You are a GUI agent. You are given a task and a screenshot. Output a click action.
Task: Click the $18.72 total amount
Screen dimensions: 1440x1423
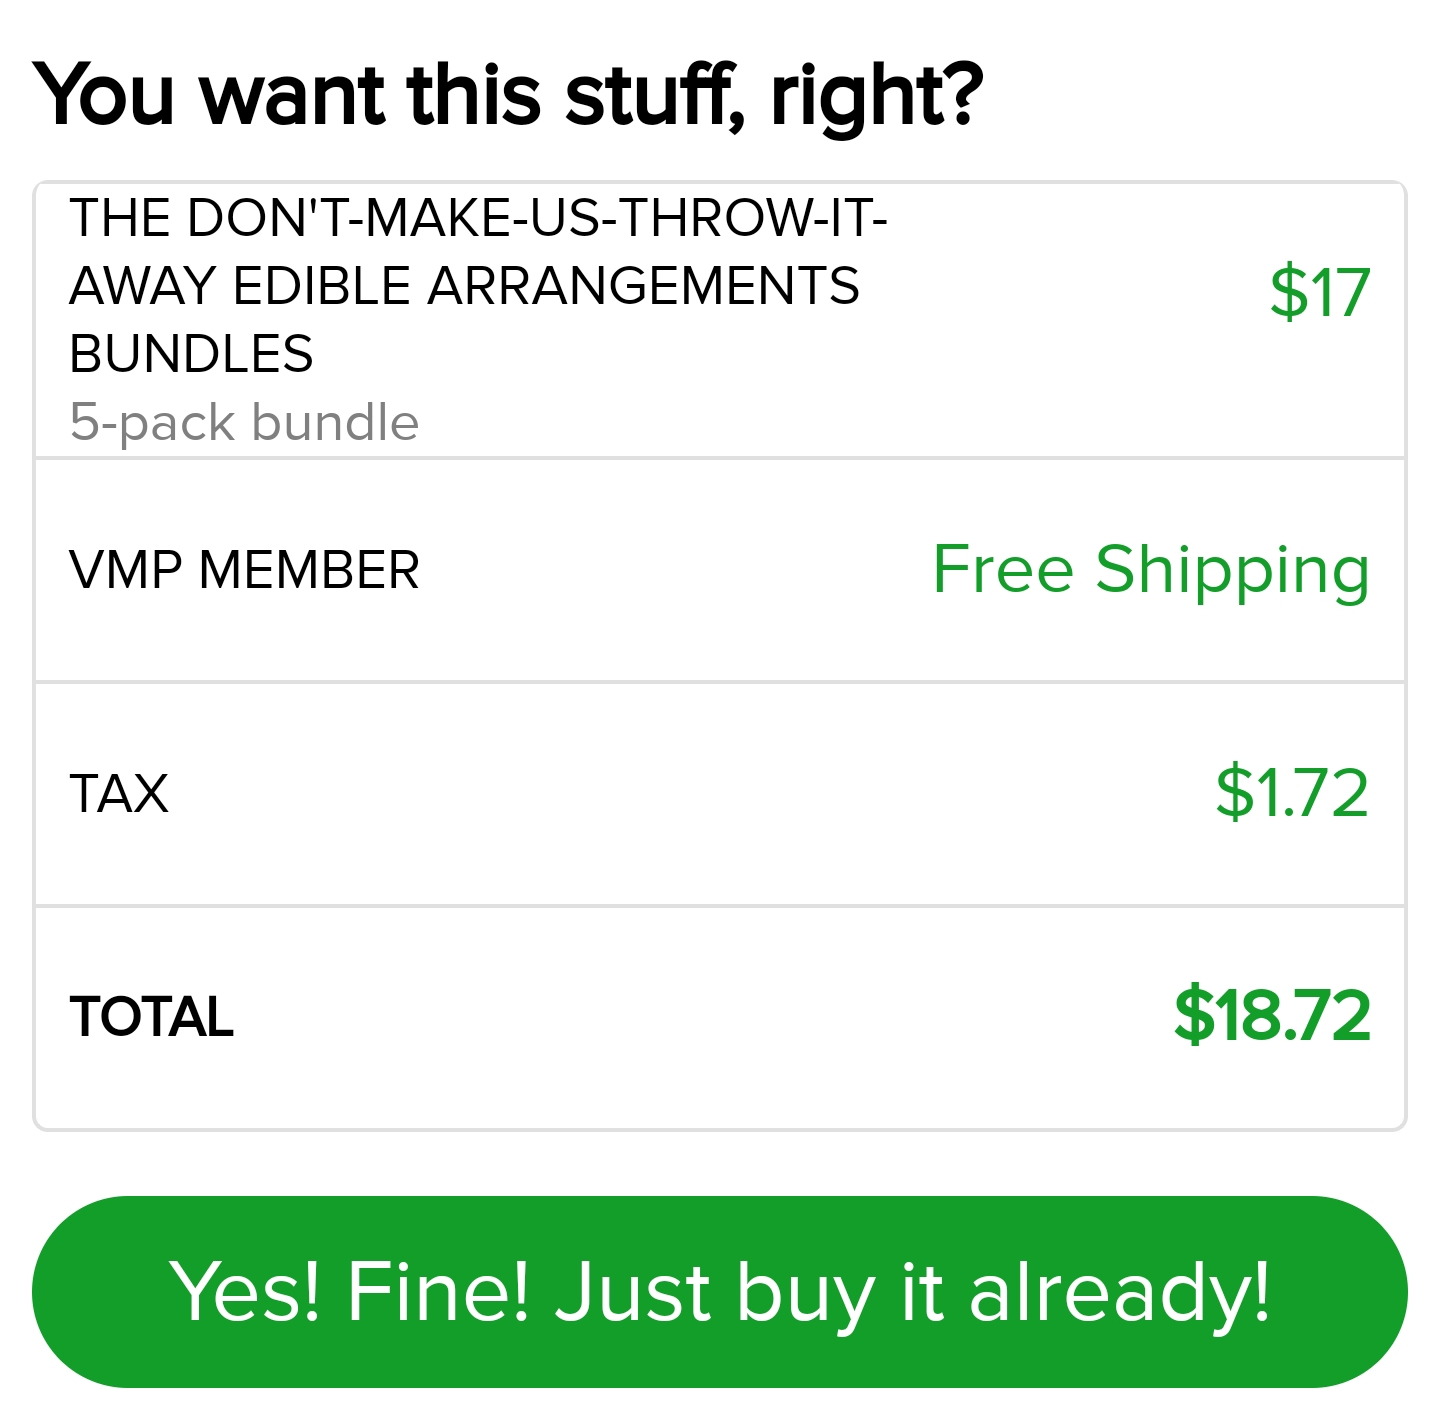1271,1016
